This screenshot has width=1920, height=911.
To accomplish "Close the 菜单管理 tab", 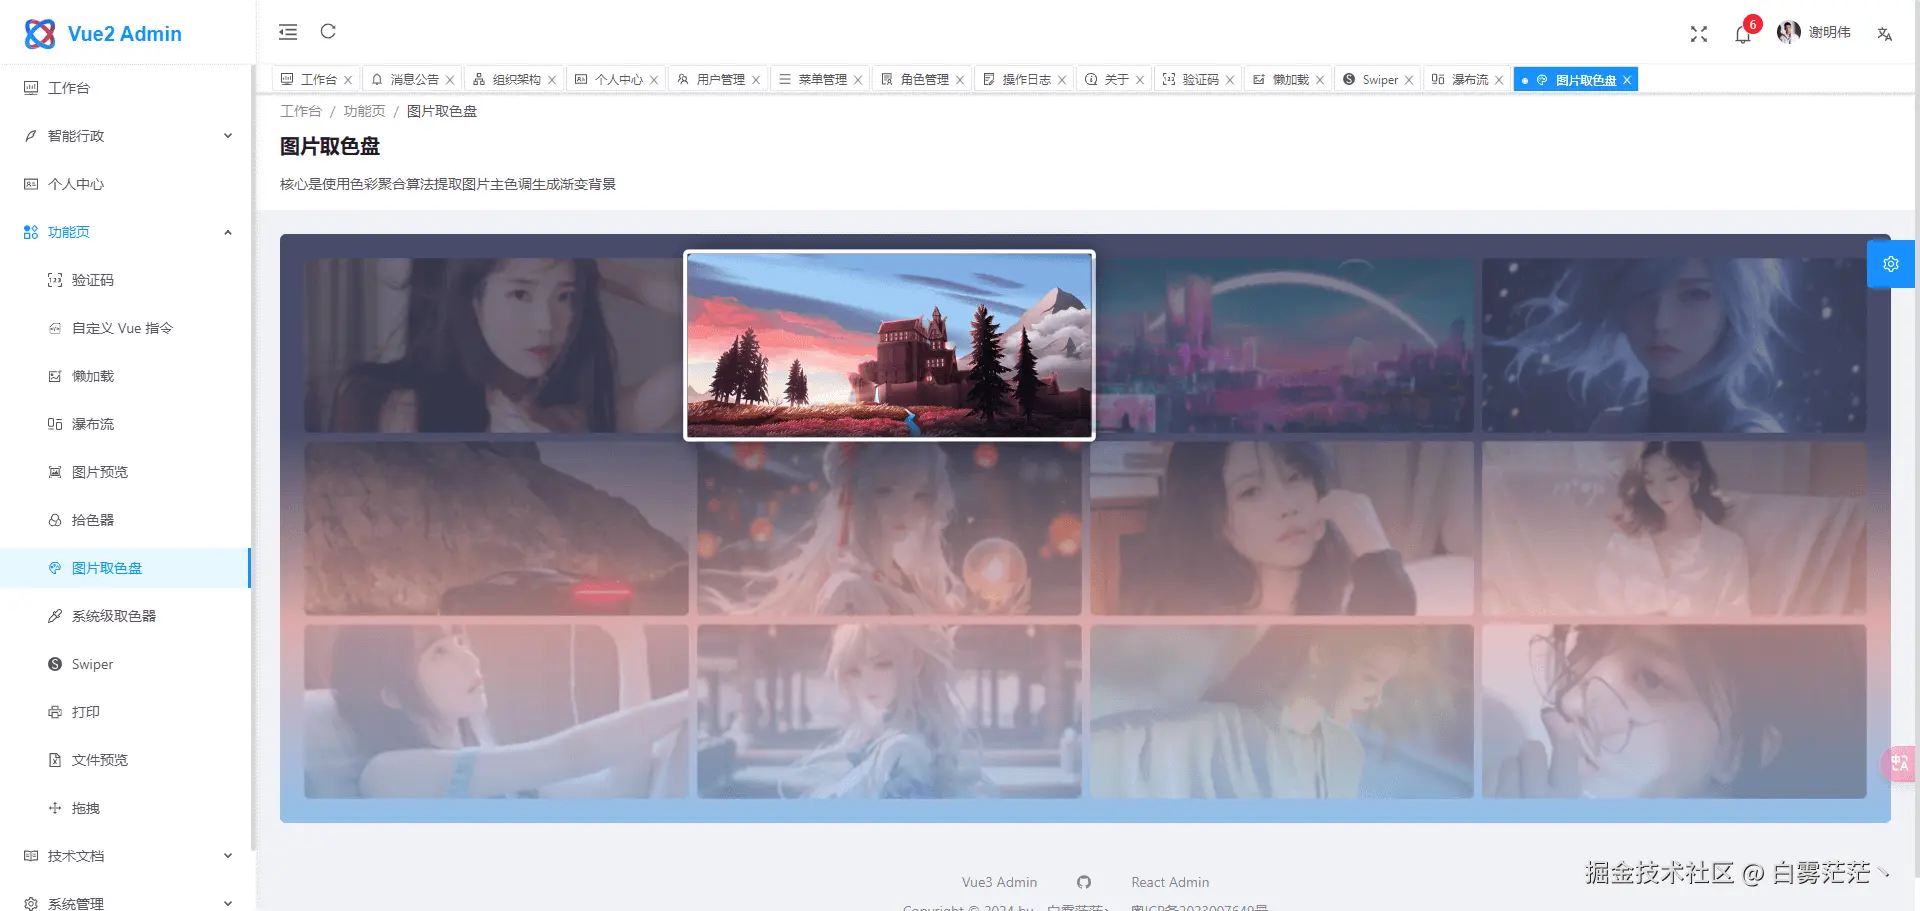I will tap(858, 80).
